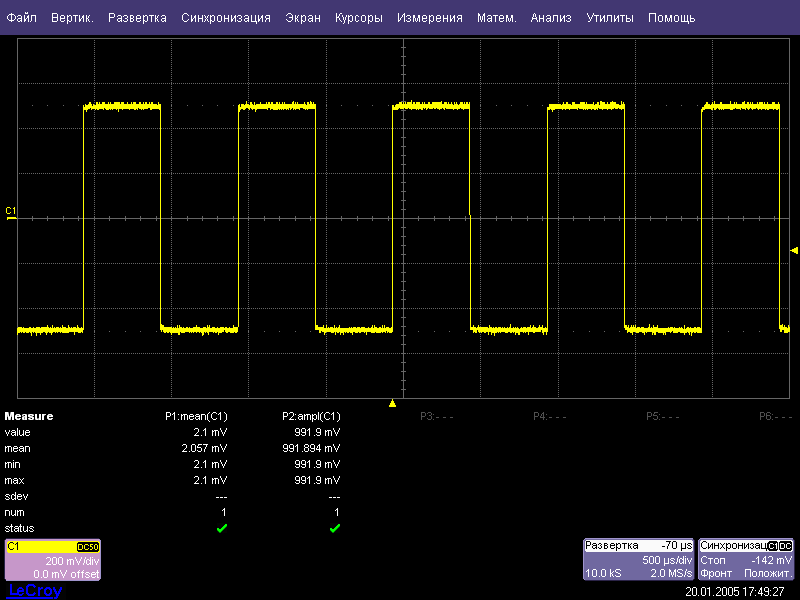Click the LeCroy logo
Screen dimensions: 800x600
pyautogui.click(x=34, y=591)
